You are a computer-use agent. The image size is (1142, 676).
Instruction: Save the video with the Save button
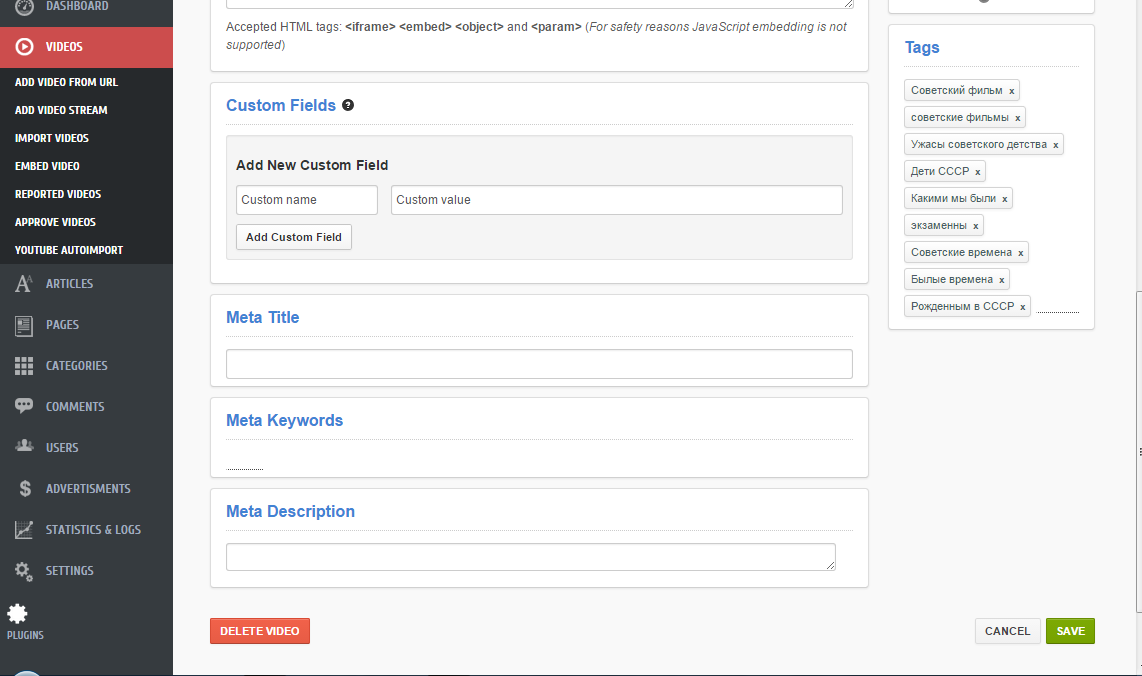tap(1070, 631)
